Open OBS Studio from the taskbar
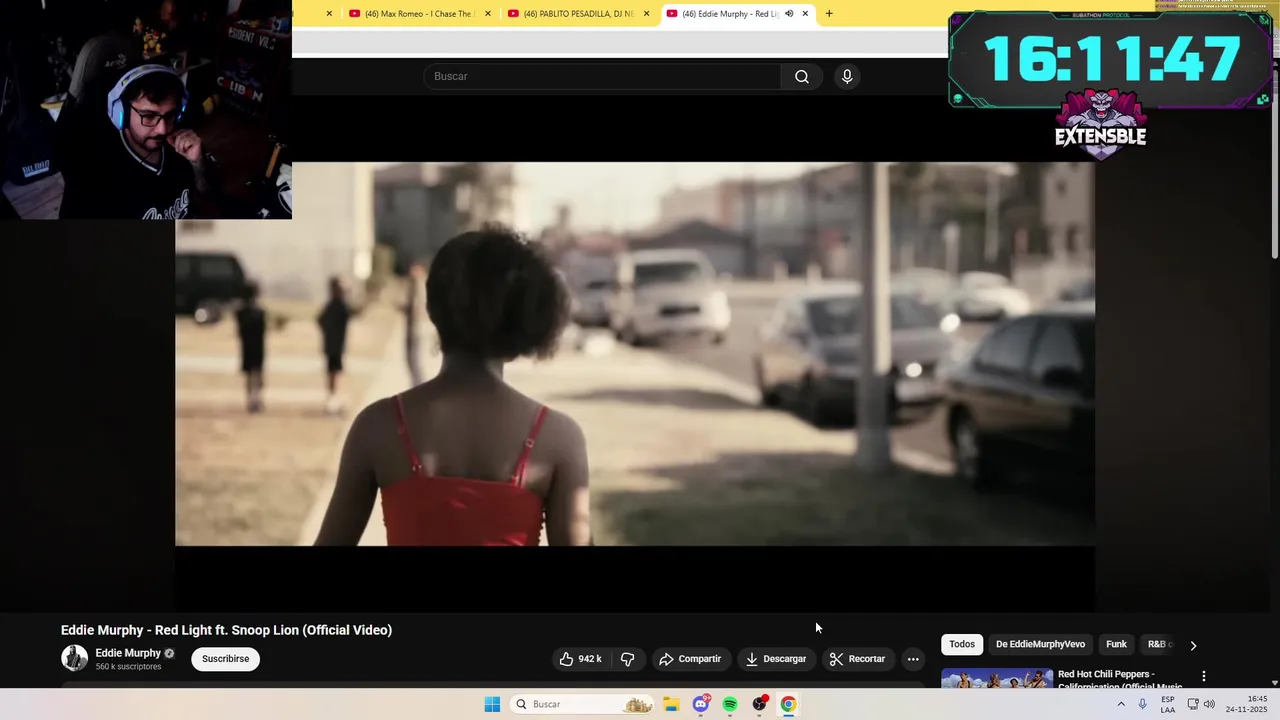The height and width of the screenshot is (720, 1280). point(759,704)
